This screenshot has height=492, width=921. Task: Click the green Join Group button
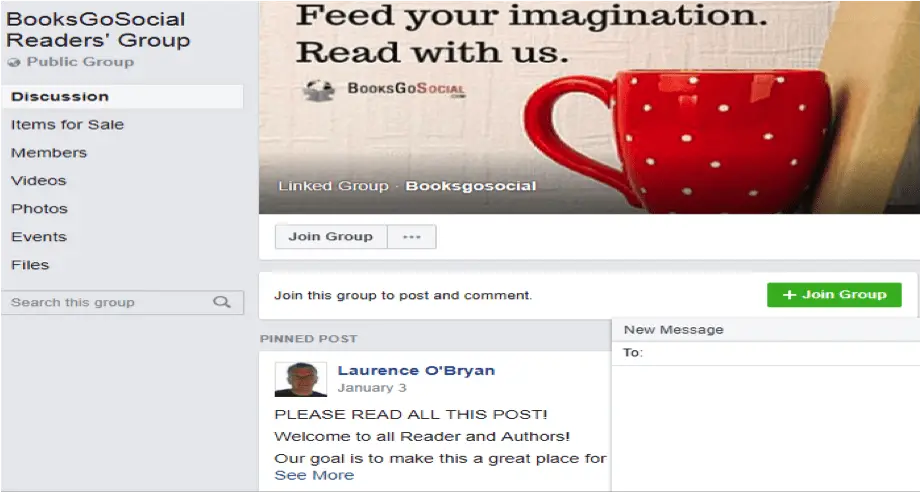tap(834, 295)
